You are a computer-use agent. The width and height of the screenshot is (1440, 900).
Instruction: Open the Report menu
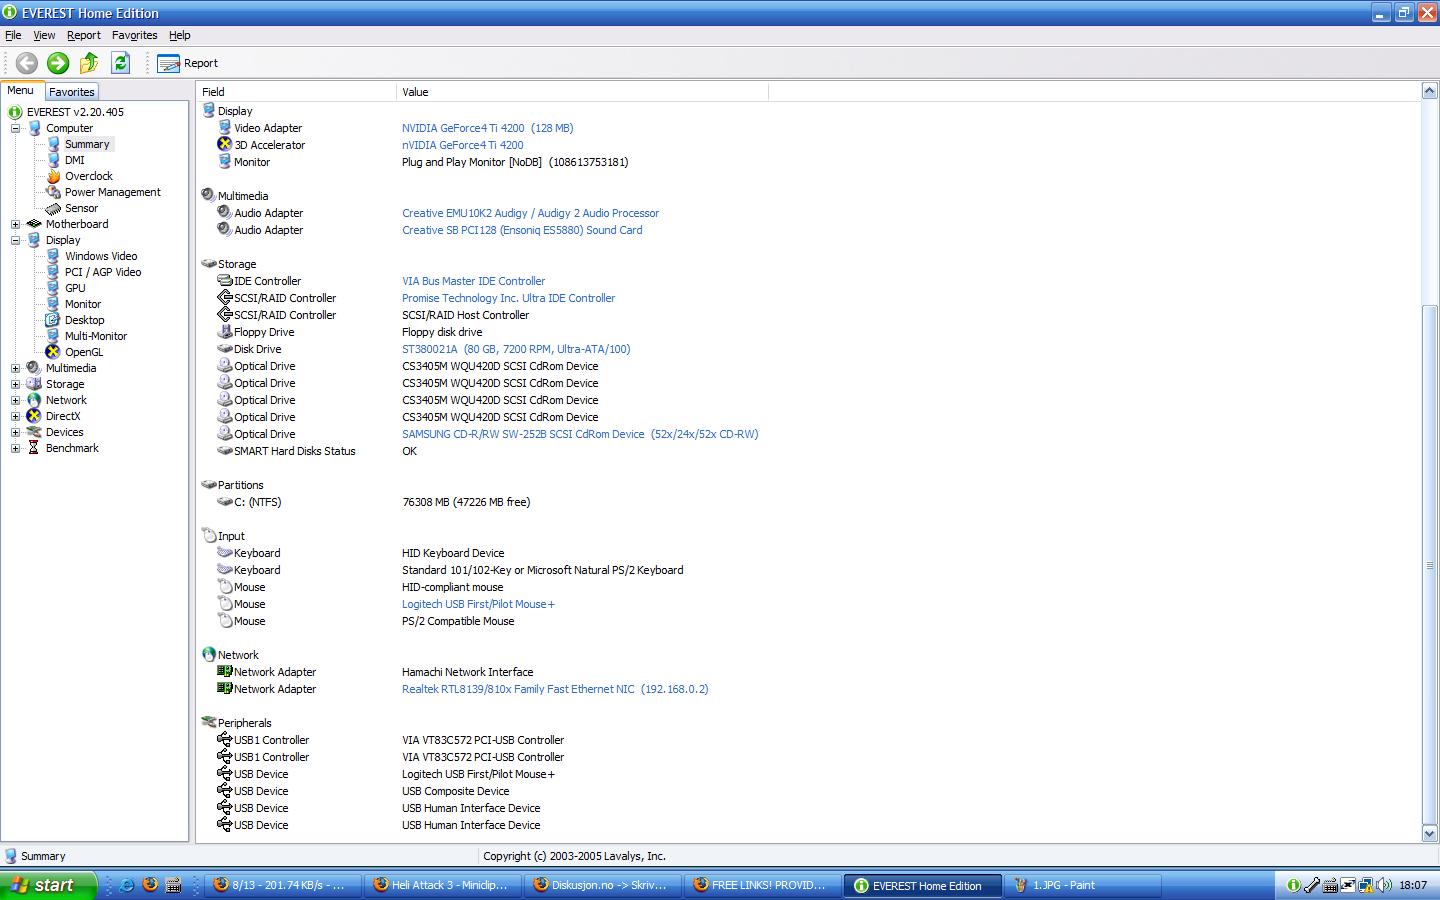tap(84, 35)
